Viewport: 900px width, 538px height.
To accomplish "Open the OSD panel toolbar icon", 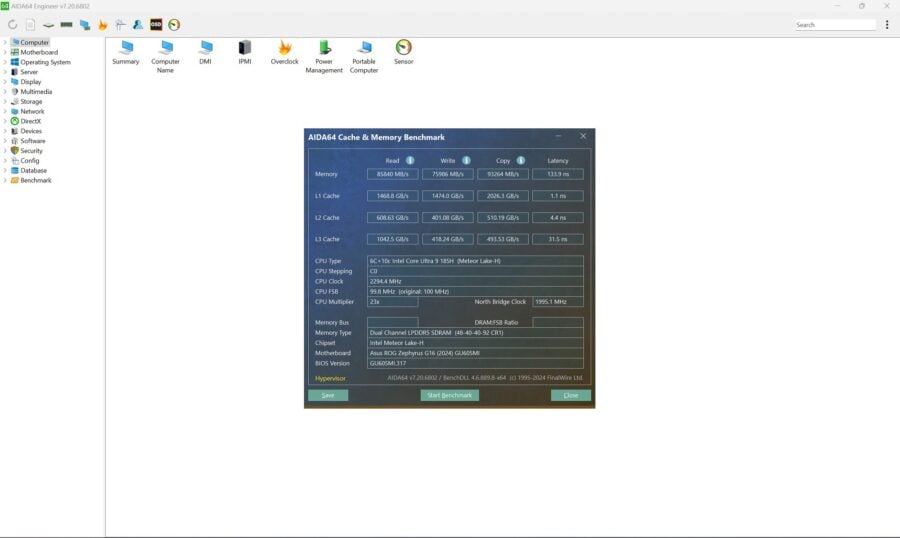I will (x=156, y=25).
